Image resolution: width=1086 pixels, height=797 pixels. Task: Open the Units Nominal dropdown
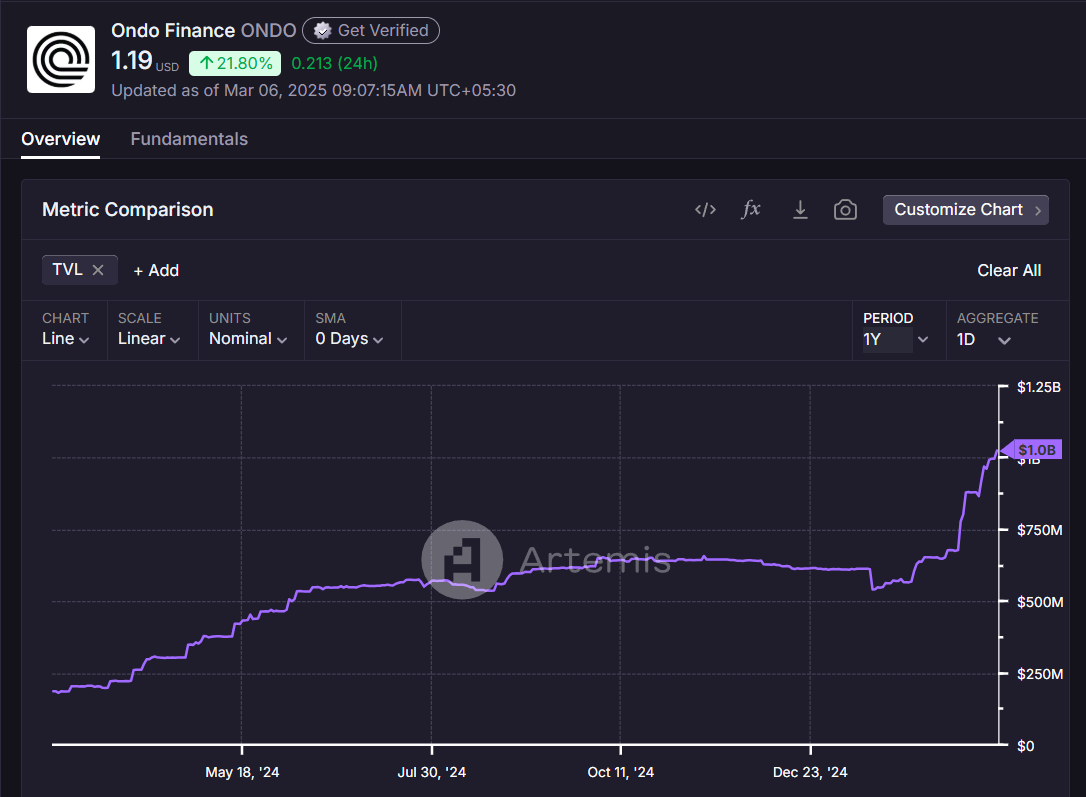[x=248, y=339]
